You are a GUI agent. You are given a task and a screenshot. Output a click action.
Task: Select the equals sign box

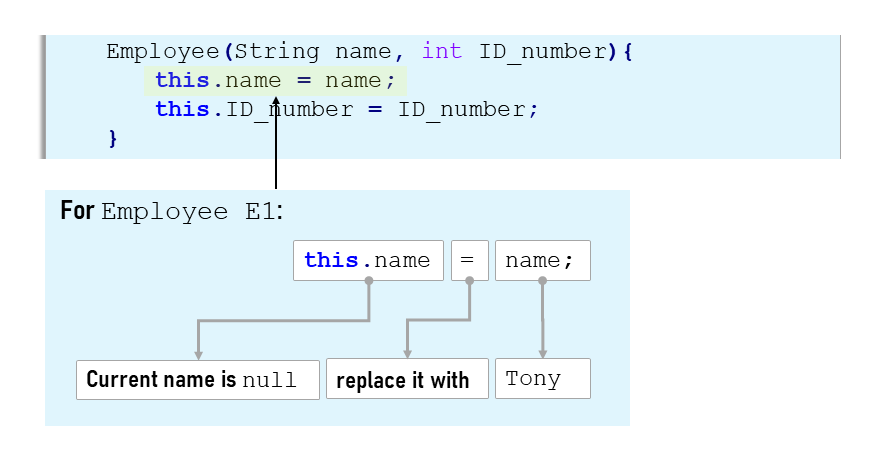pyautogui.click(x=469, y=261)
